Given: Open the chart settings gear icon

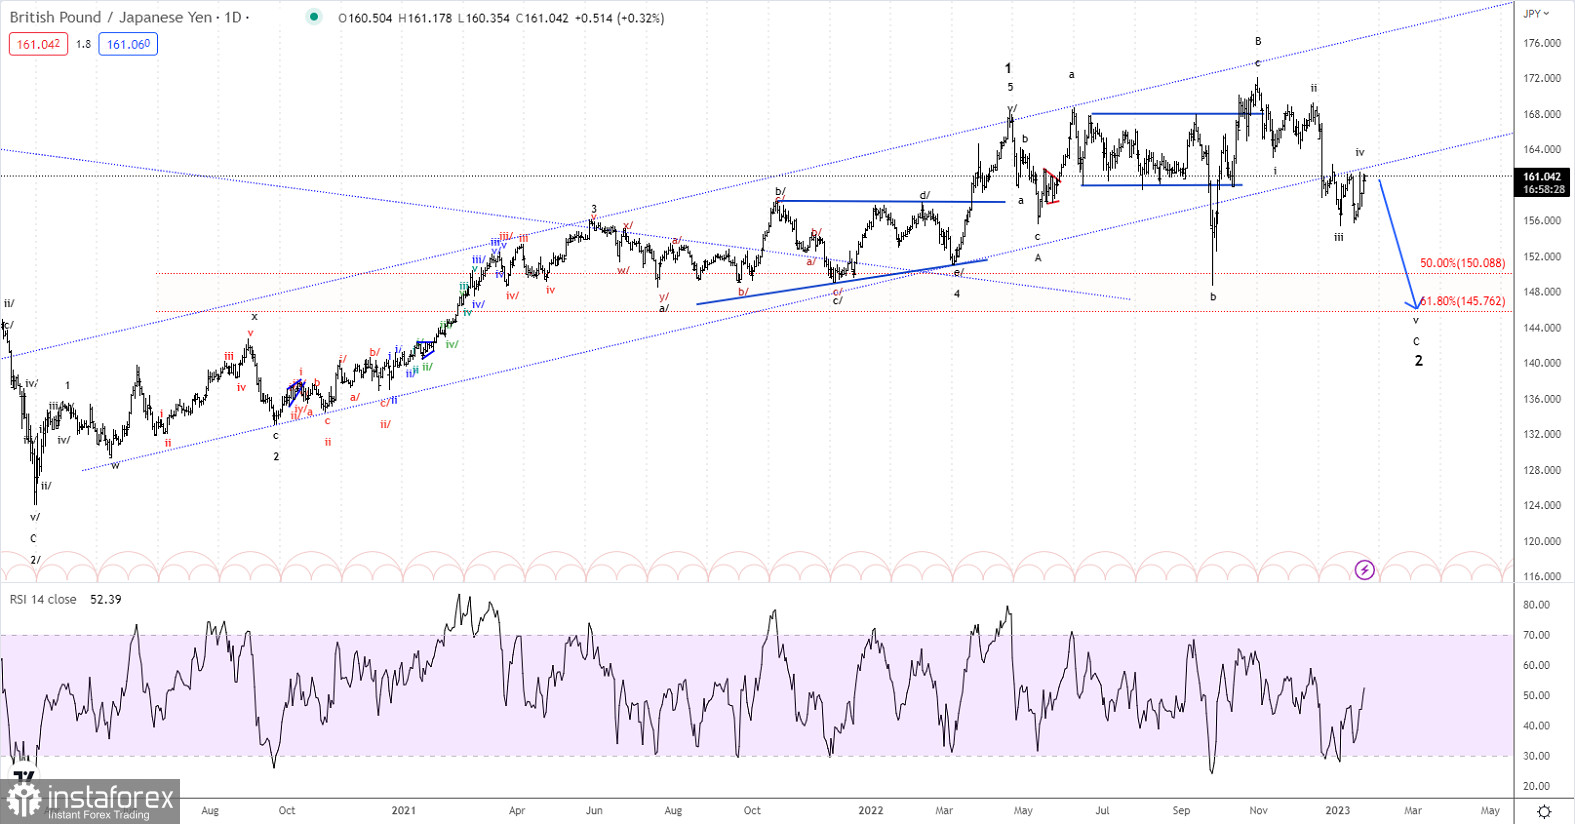Looking at the screenshot, I should point(1544,811).
